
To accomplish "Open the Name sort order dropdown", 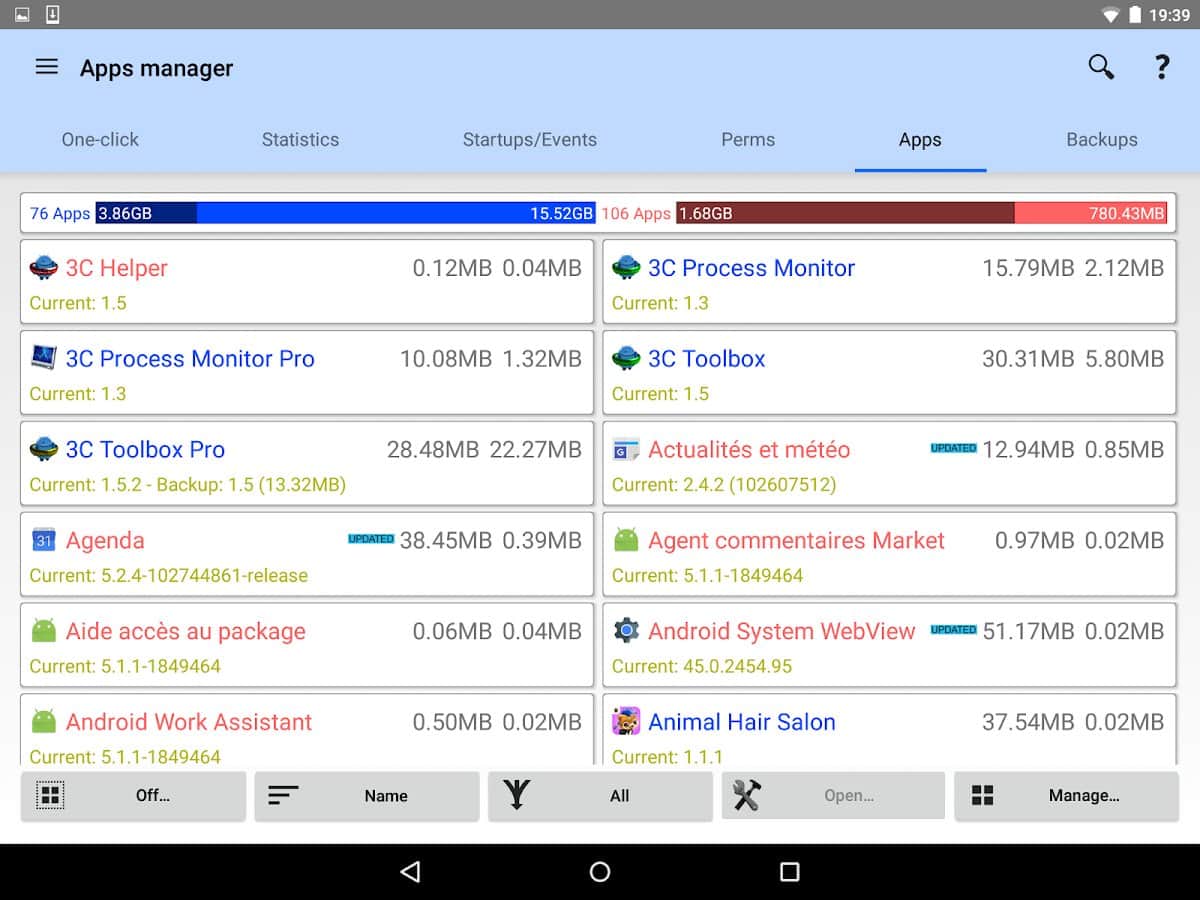I will coord(366,796).
